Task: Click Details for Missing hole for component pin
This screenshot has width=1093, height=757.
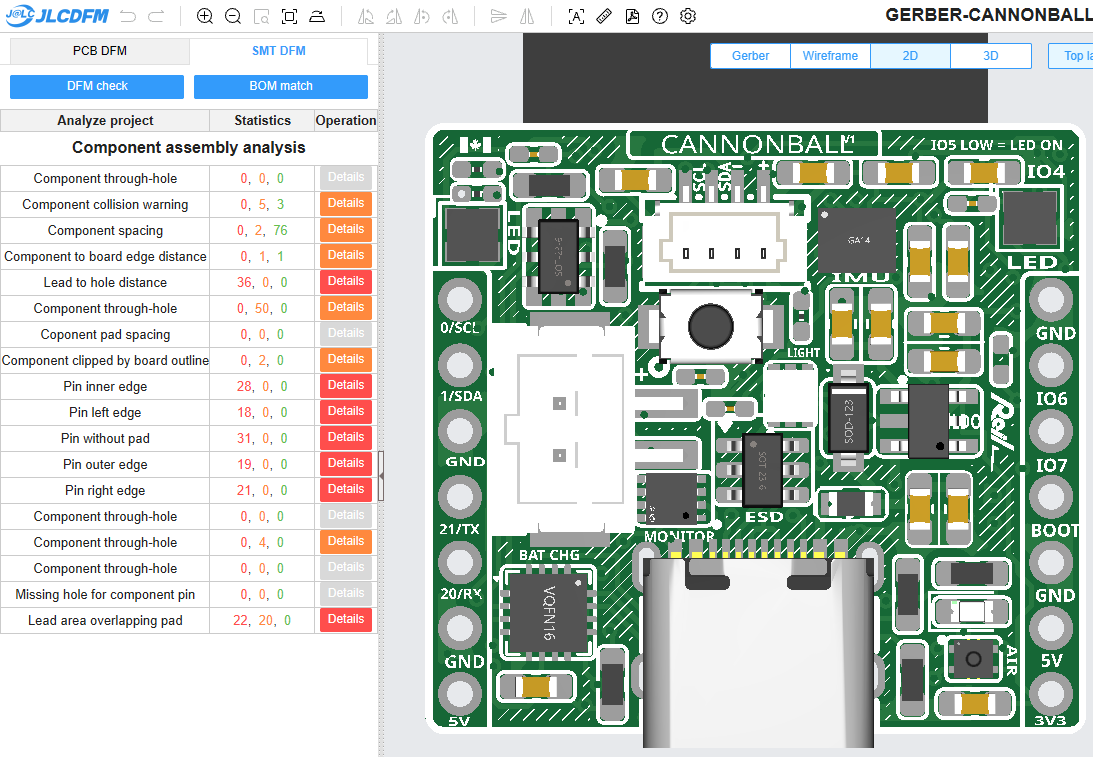Action: point(346,594)
